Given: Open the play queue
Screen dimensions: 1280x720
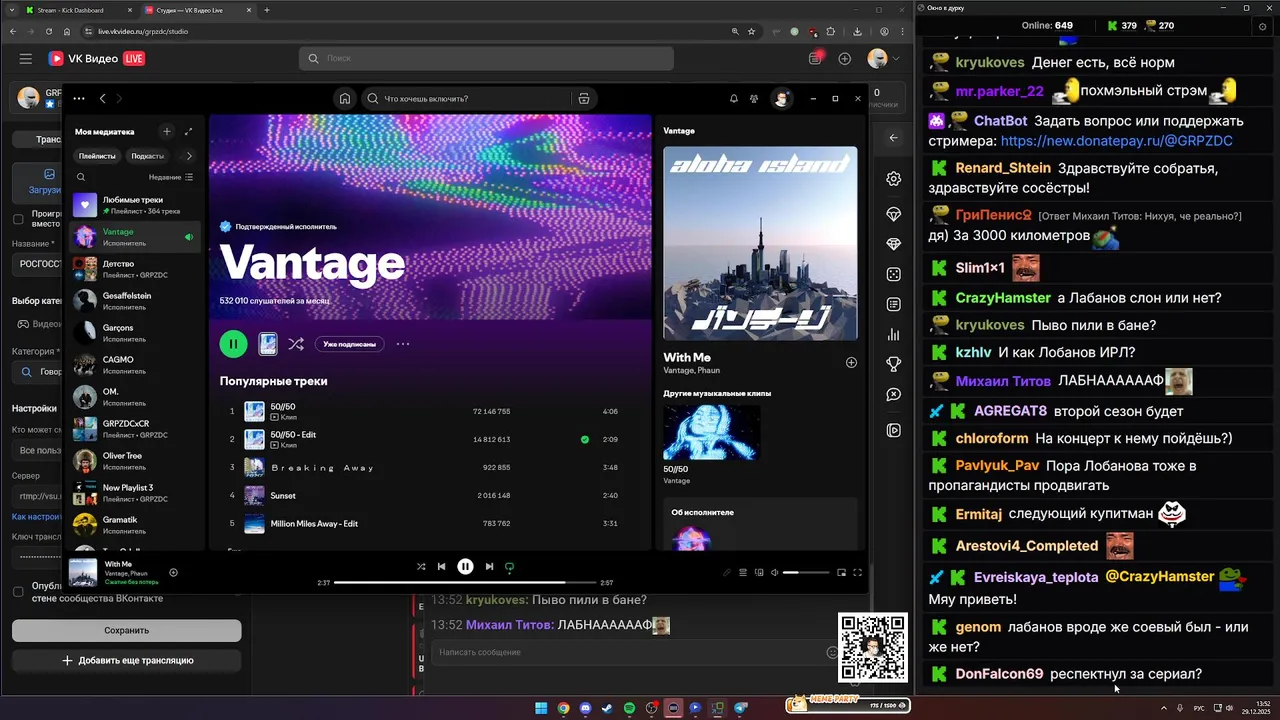Looking at the screenshot, I should coord(743,573).
